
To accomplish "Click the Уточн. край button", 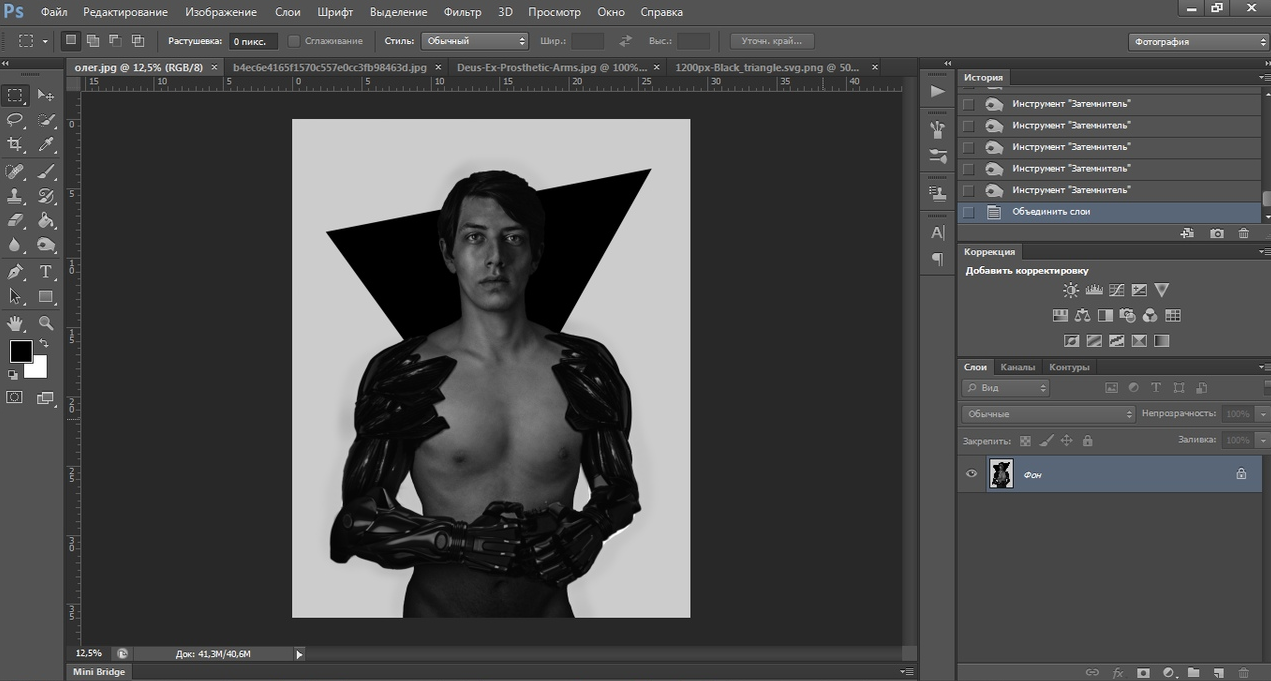I will point(772,41).
